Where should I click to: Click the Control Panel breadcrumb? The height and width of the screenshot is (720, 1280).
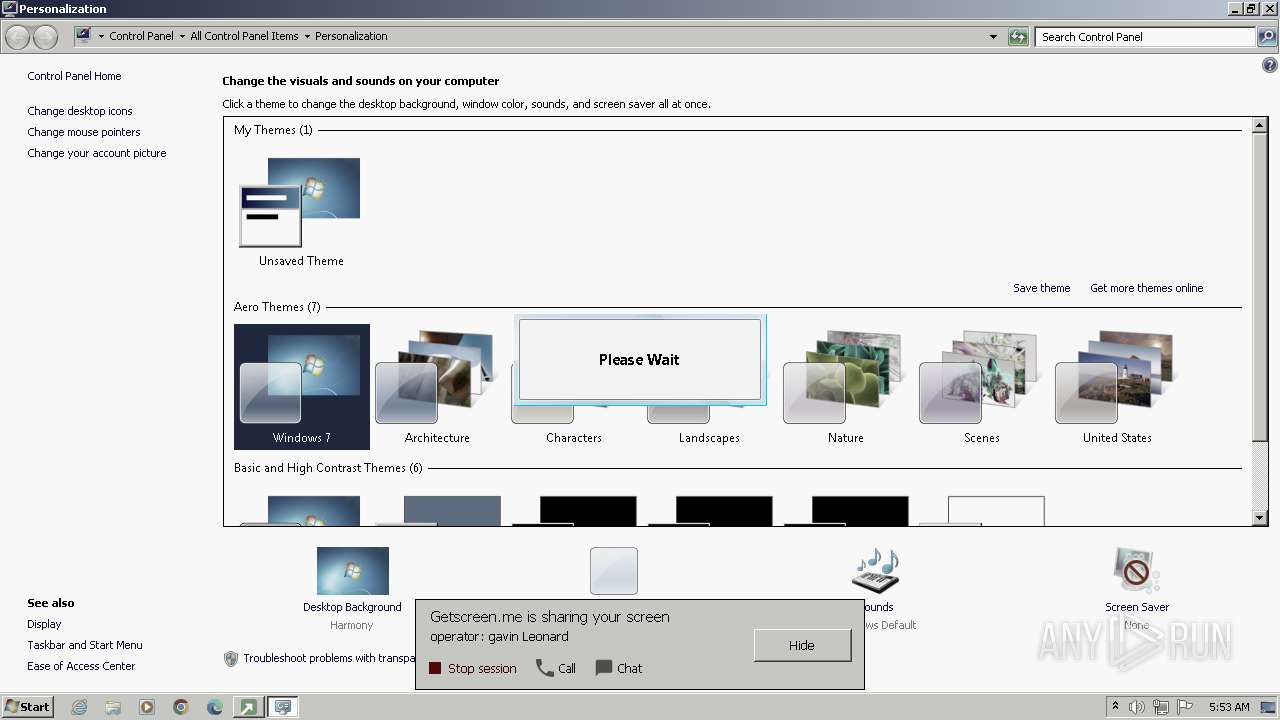coord(141,36)
